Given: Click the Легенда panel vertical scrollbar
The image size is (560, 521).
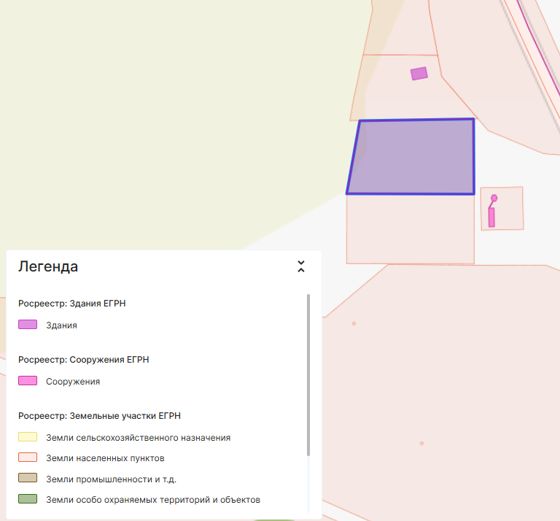Looking at the screenshot, I should [308, 375].
